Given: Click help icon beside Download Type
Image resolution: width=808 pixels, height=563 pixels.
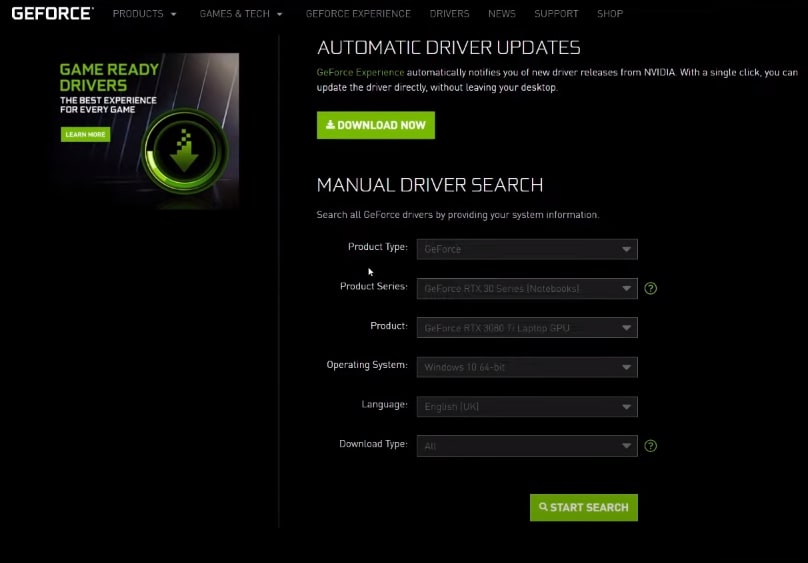Looking at the screenshot, I should (651, 446).
